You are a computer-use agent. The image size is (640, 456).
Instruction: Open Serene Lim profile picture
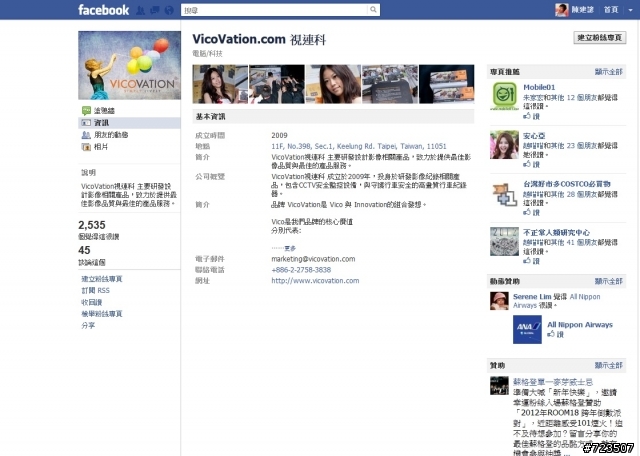click(x=499, y=301)
